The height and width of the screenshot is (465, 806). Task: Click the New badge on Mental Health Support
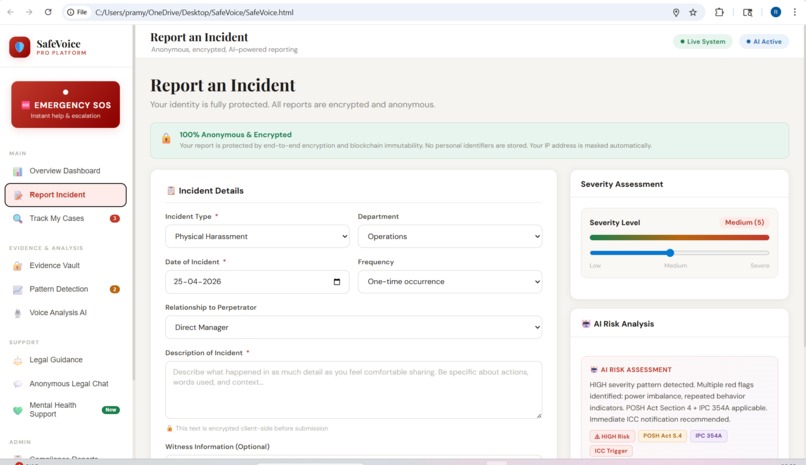[111, 410]
